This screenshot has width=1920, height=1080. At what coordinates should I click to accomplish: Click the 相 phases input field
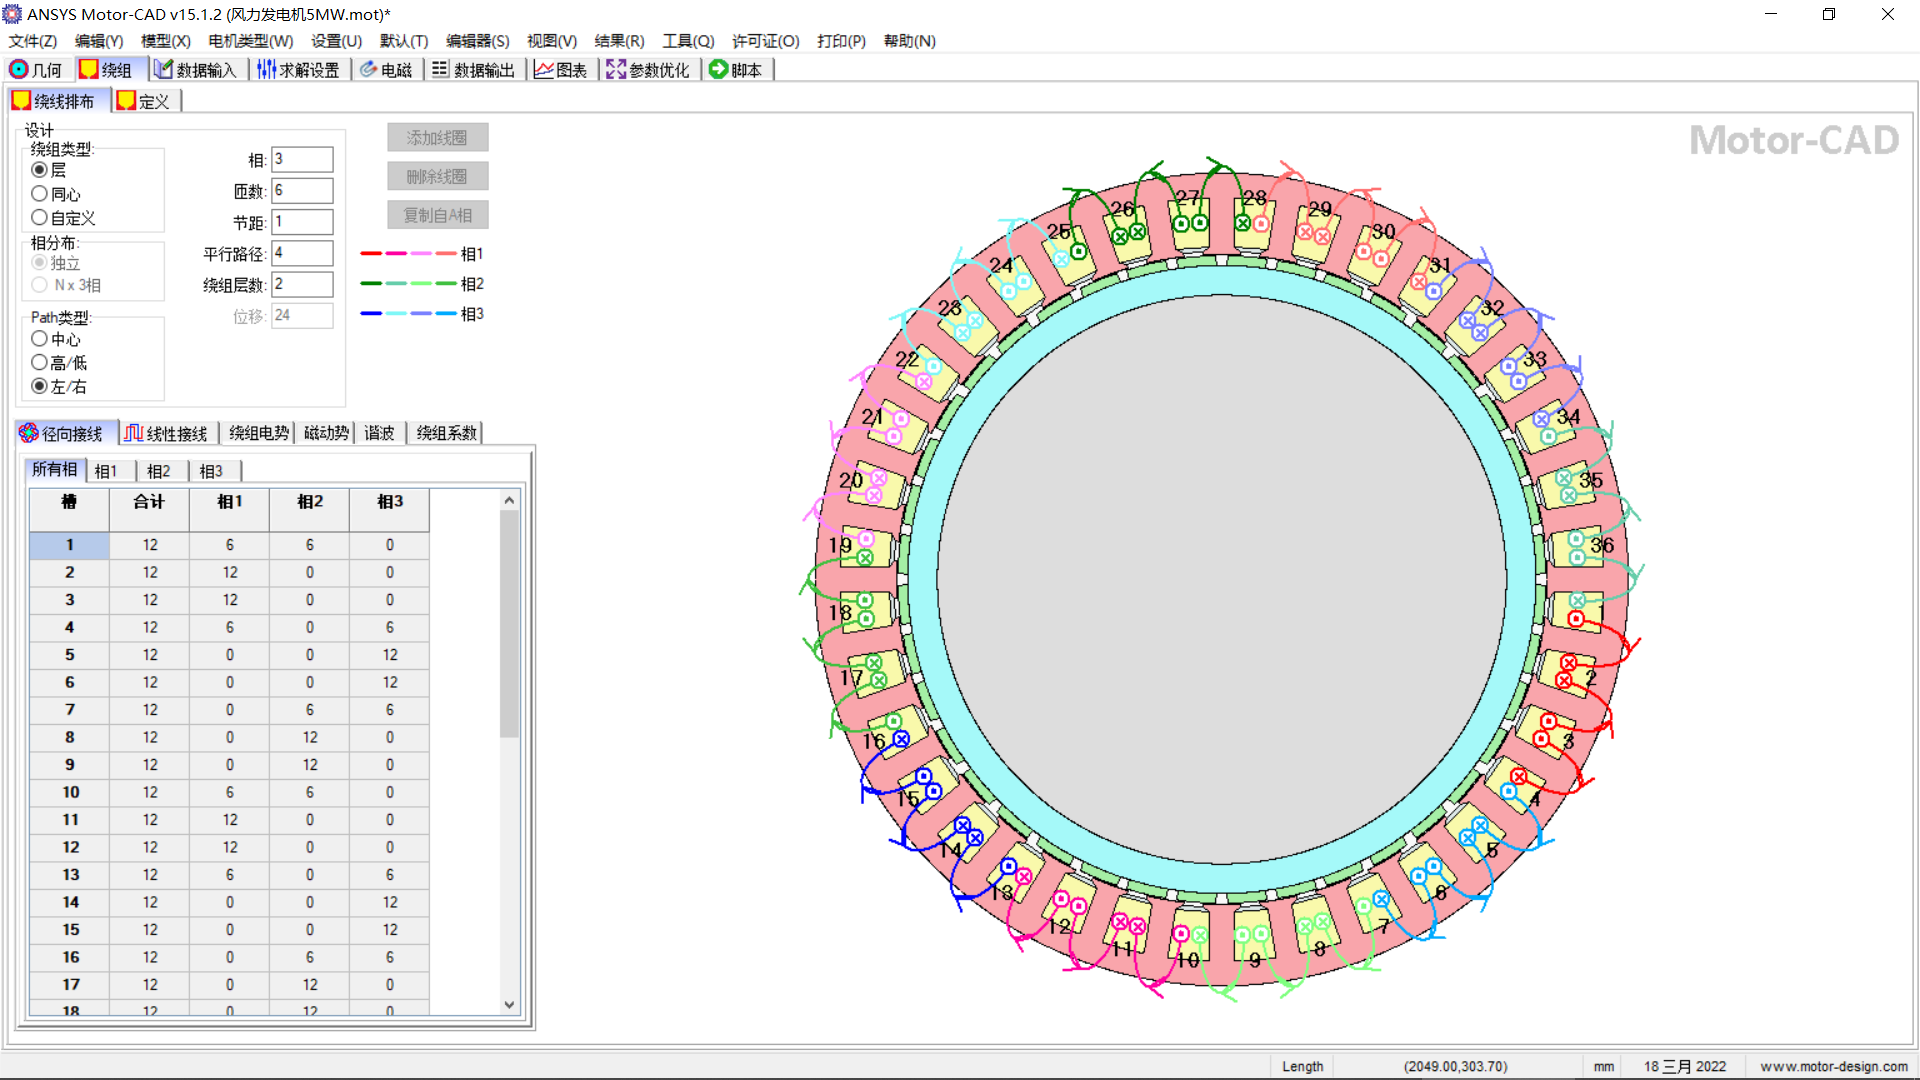tap(302, 160)
